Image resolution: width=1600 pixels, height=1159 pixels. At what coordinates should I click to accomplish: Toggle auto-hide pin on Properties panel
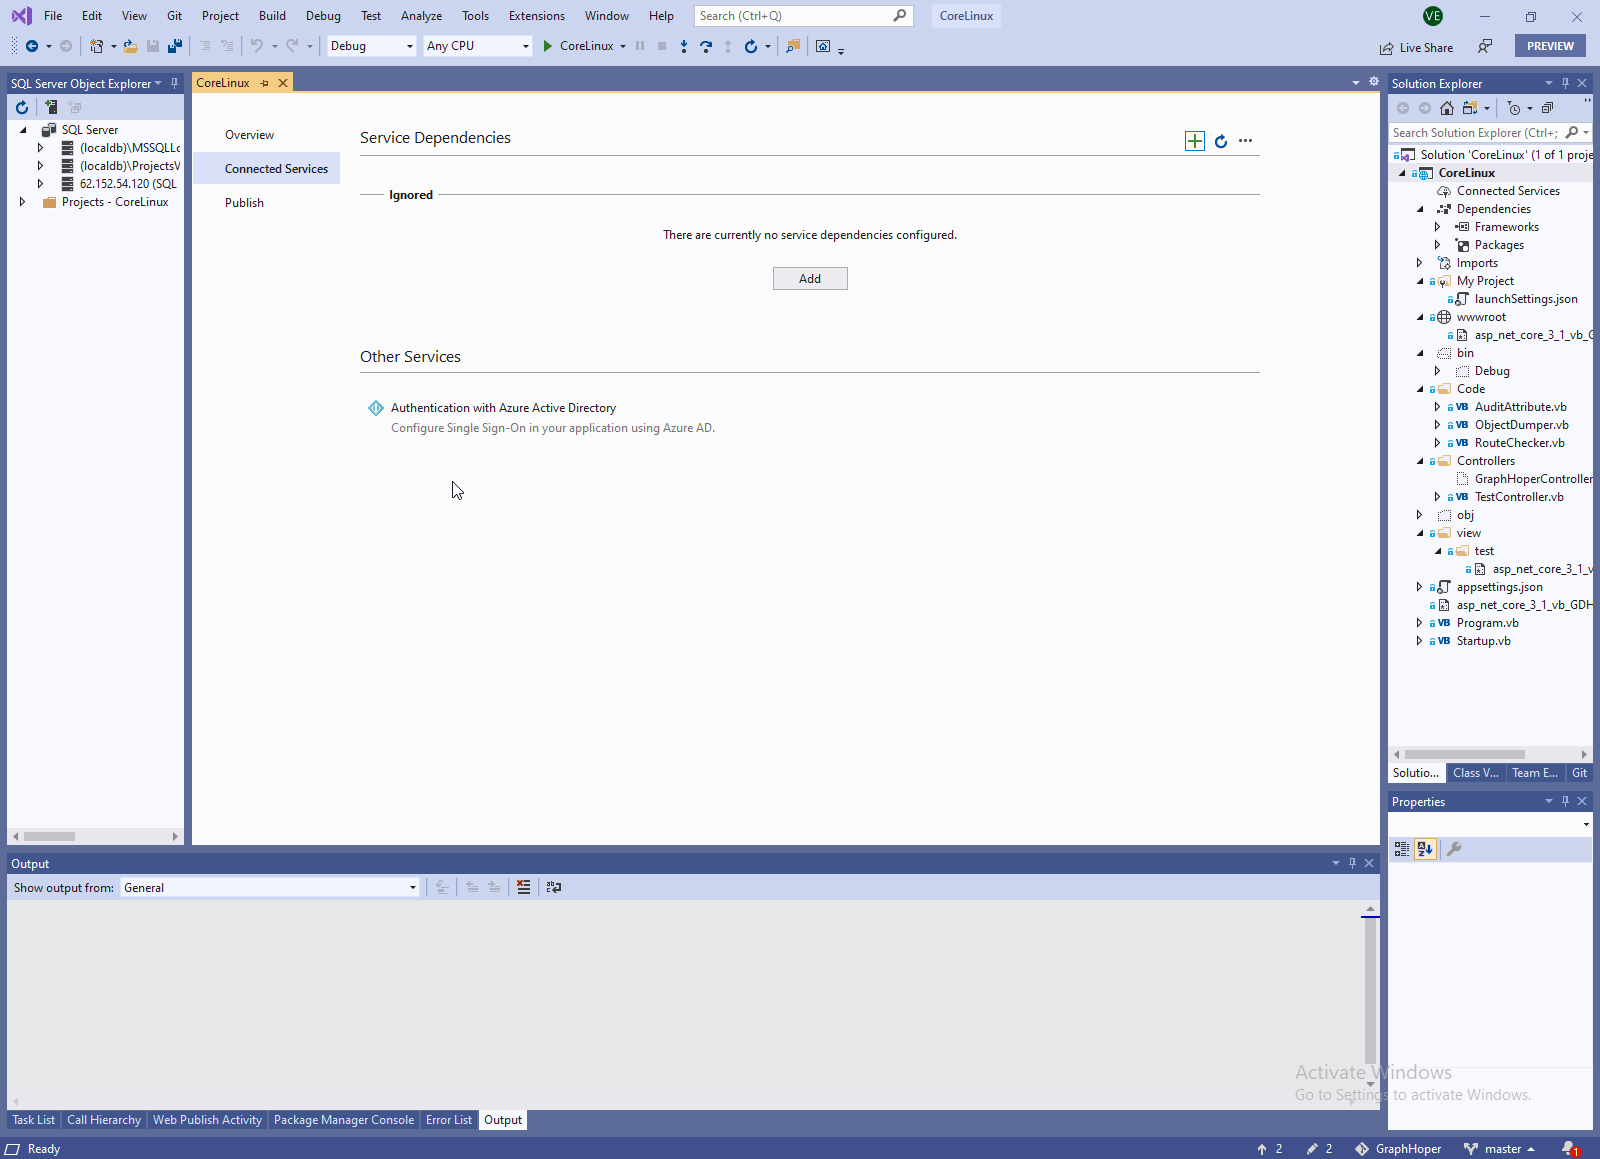1565,801
